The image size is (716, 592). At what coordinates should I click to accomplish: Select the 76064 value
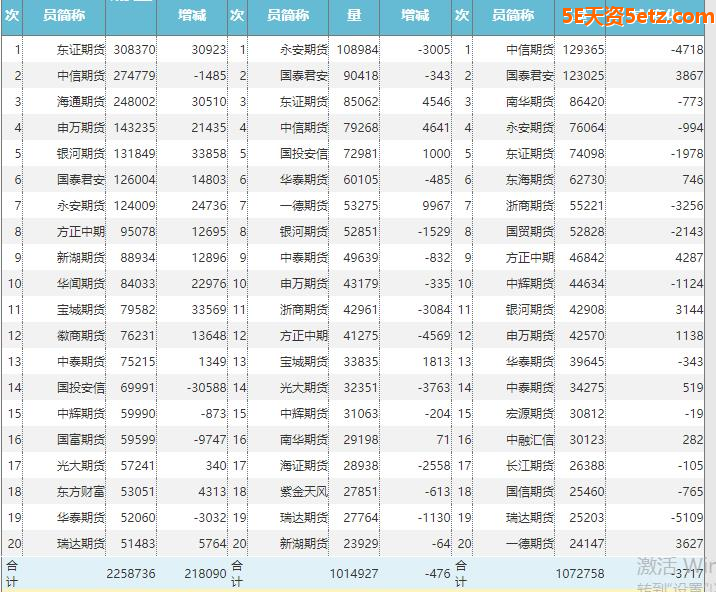click(x=587, y=127)
